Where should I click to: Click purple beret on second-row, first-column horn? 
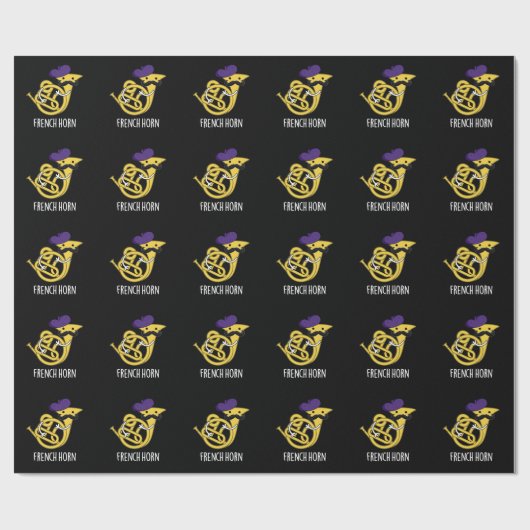(60, 154)
